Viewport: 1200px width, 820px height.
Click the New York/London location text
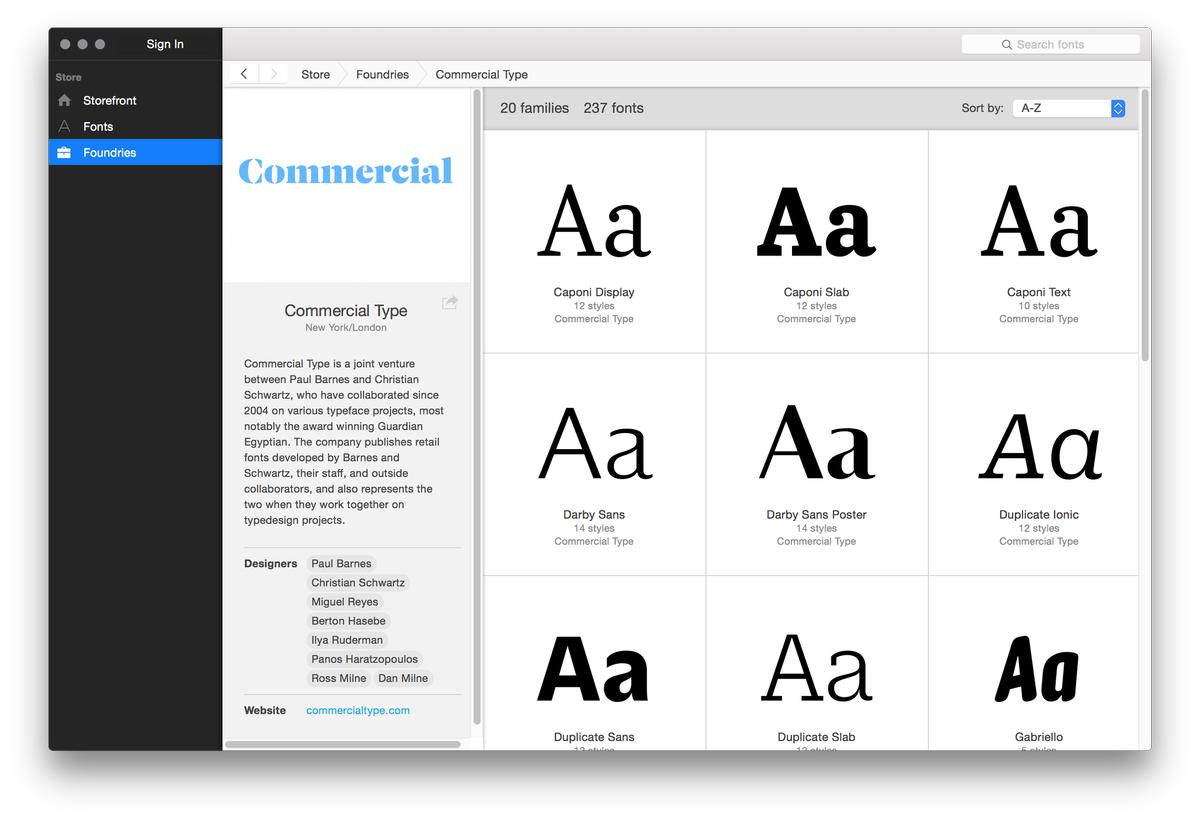point(346,328)
